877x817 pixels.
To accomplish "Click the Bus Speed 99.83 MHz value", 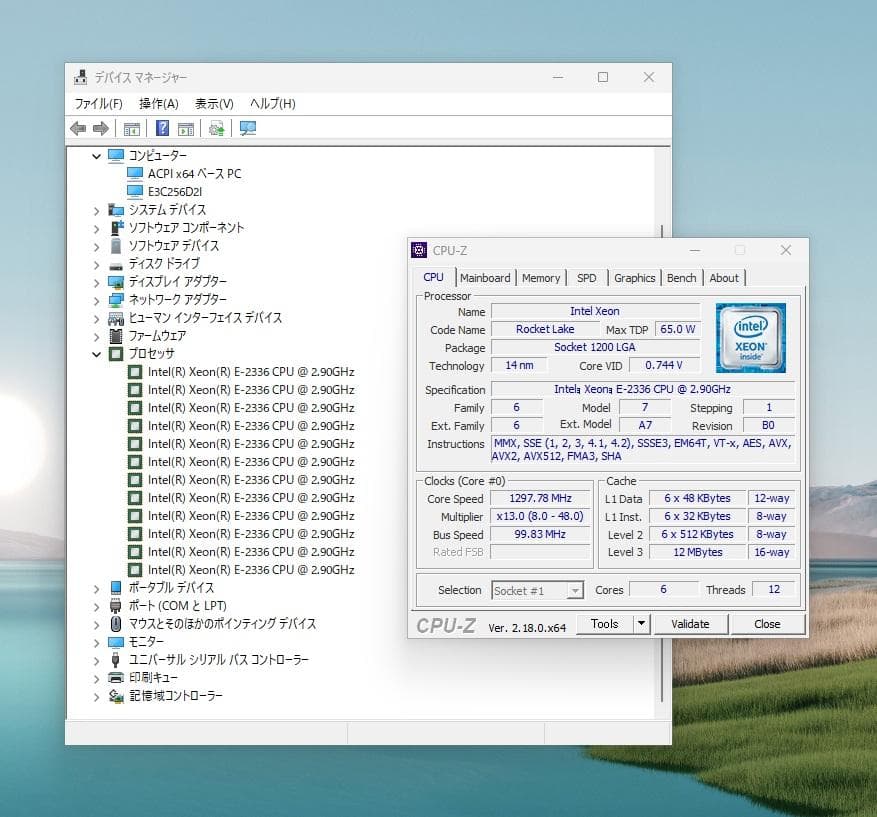I will click(540, 534).
